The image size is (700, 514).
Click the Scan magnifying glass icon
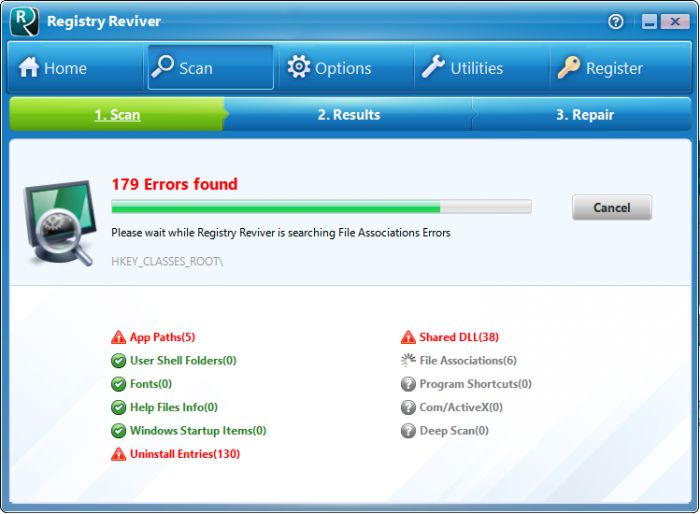pyautogui.click(x=162, y=67)
